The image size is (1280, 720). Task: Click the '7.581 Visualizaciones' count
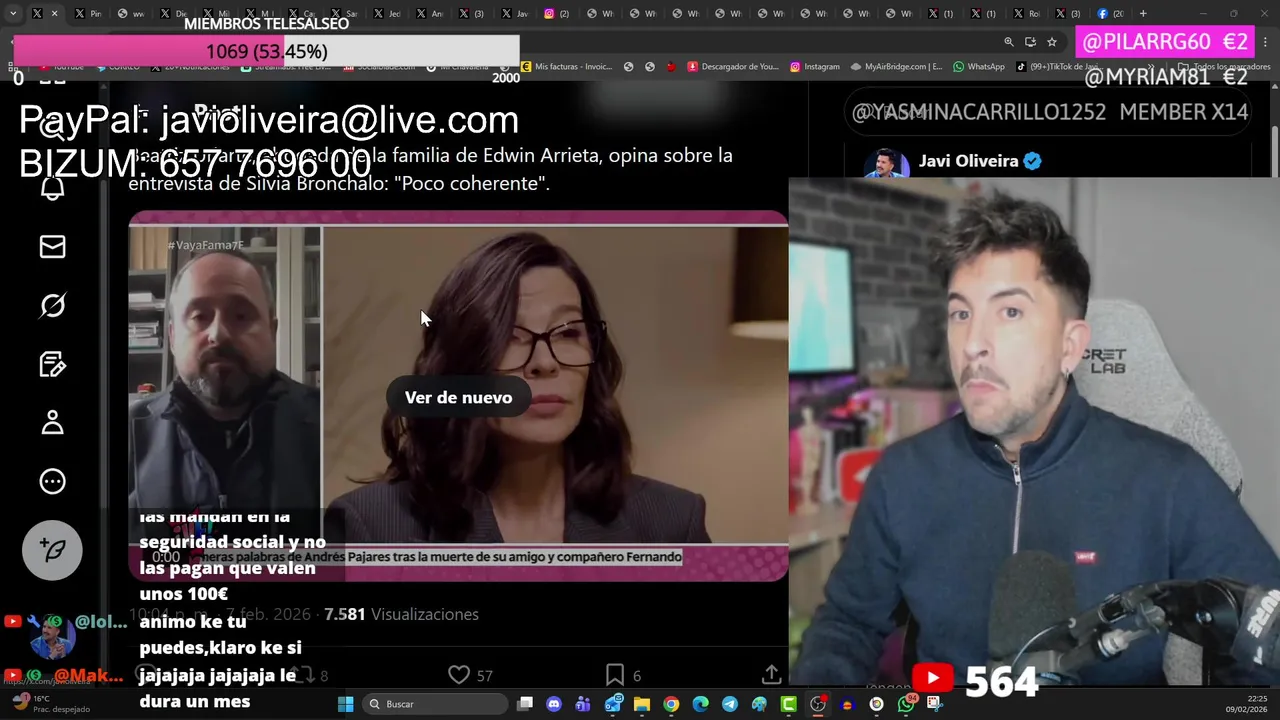point(401,614)
